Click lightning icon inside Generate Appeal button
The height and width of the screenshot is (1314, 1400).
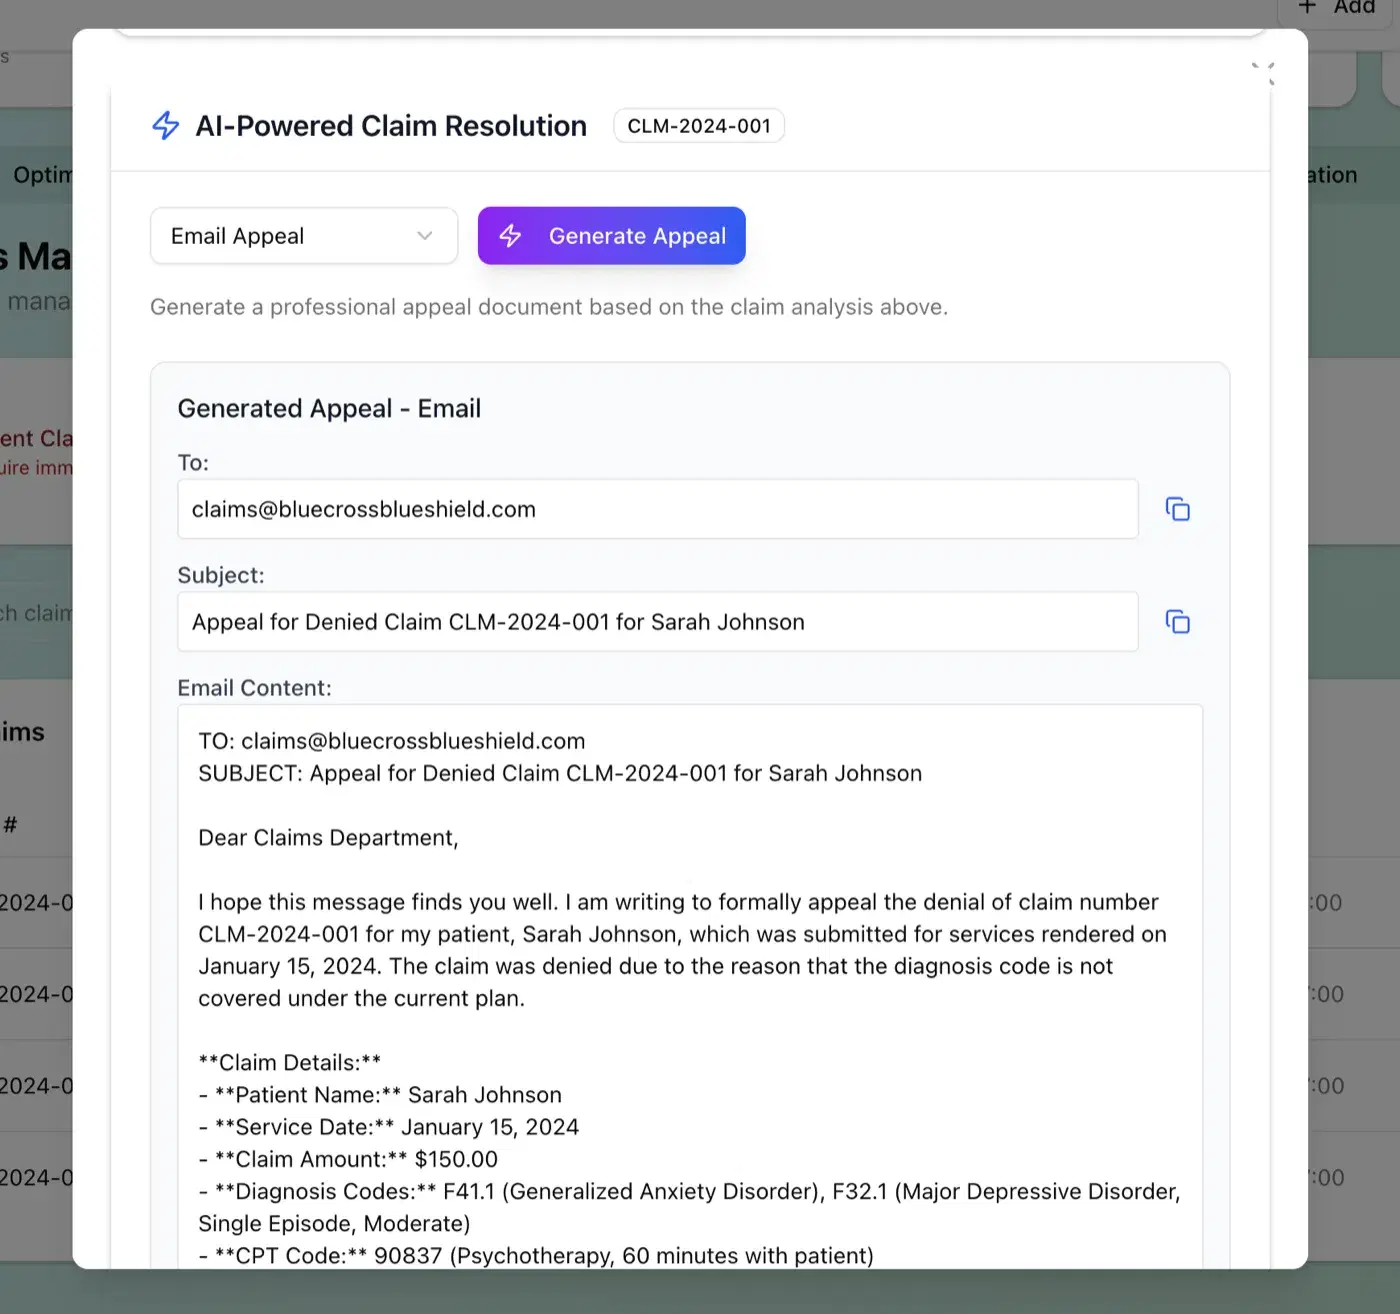(510, 236)
